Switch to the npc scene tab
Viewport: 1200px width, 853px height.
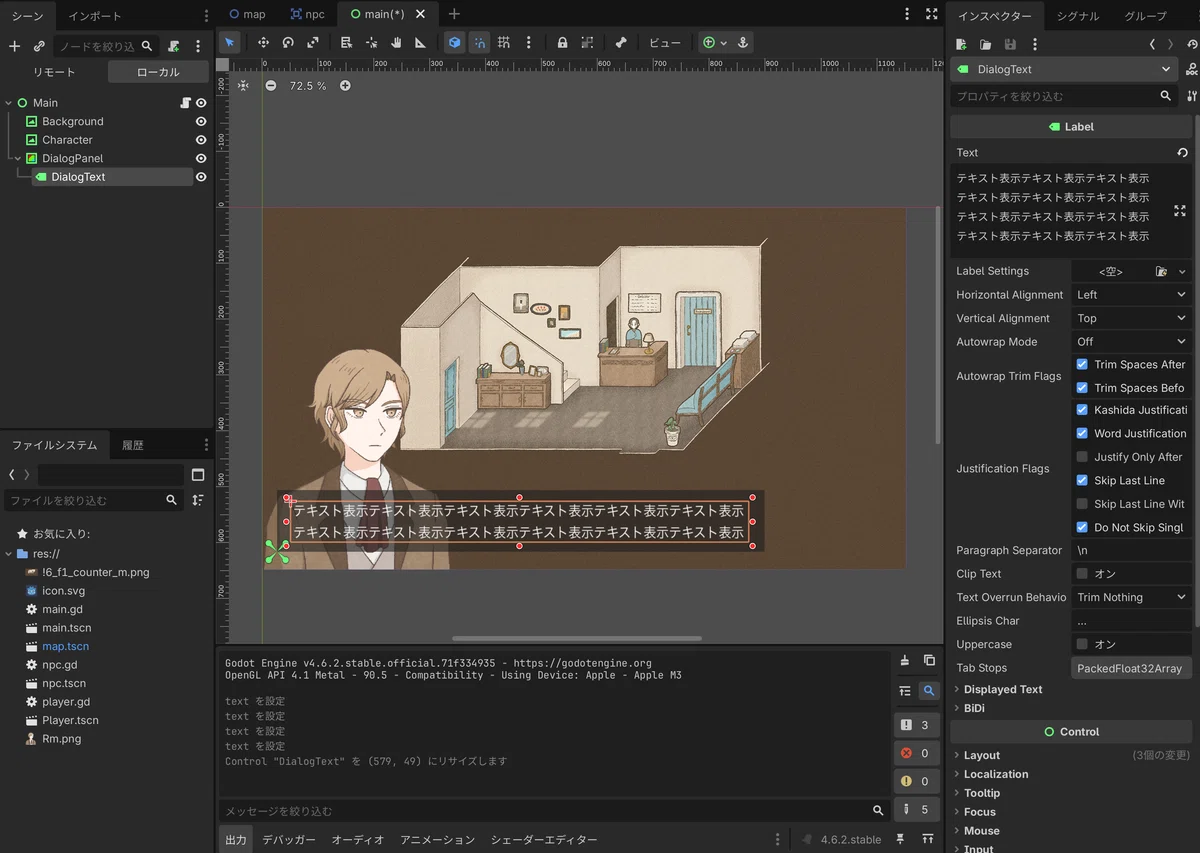pyautogui.click(x=308, y=14)
